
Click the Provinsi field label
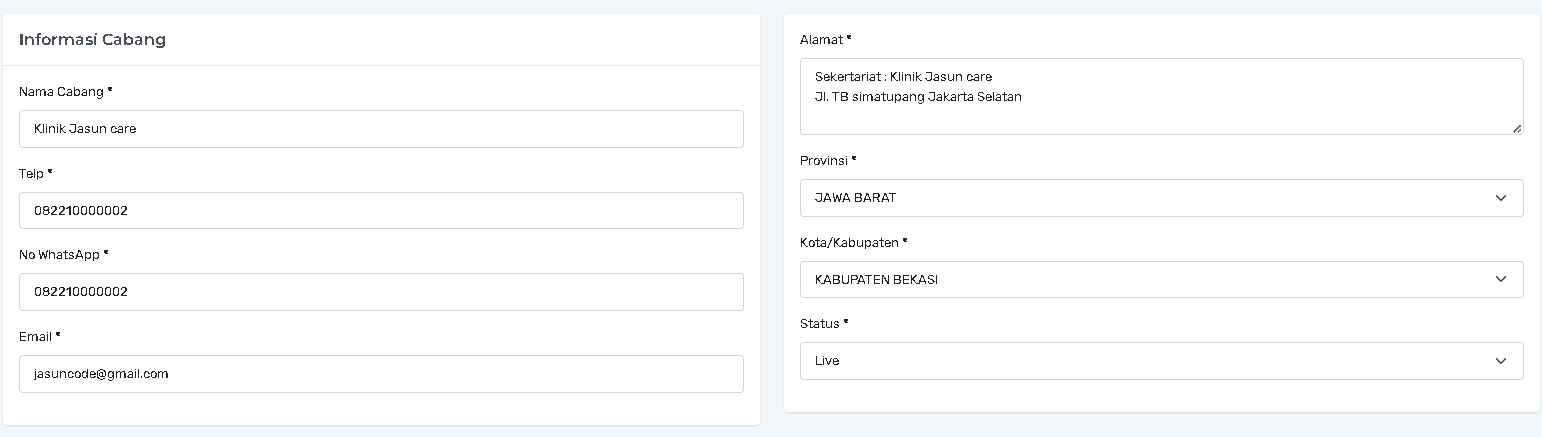[827, 161]
